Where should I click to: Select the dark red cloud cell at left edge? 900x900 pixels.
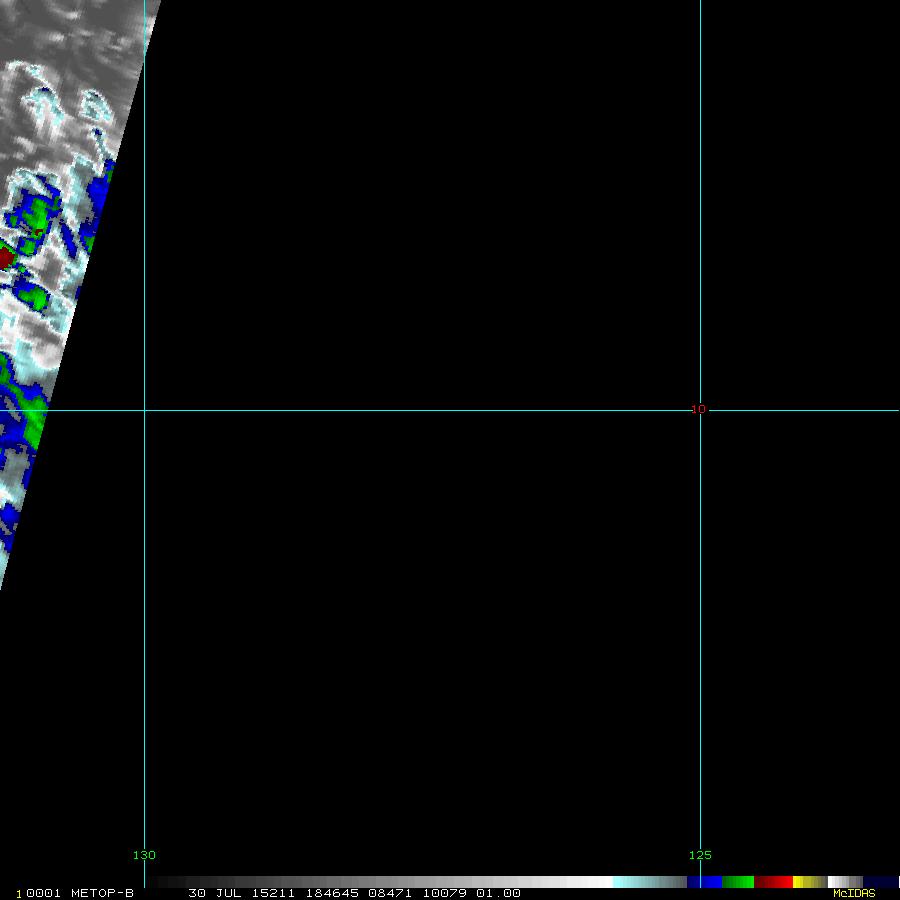tap(5, 258)
